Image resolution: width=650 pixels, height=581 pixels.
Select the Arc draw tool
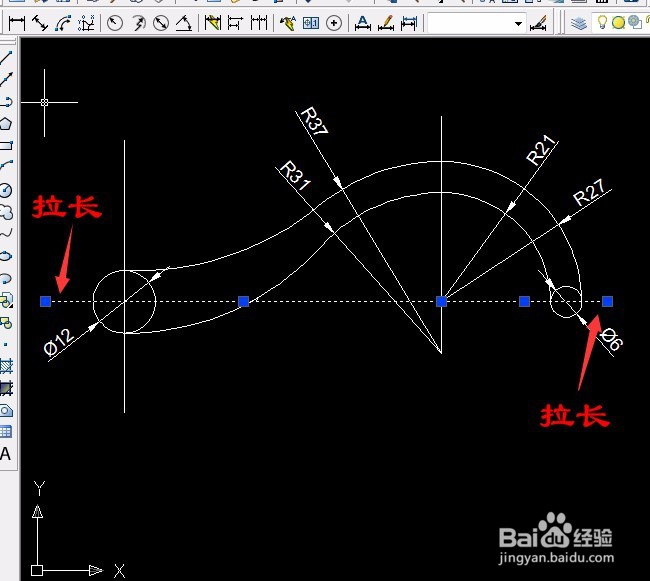(6, 167)
